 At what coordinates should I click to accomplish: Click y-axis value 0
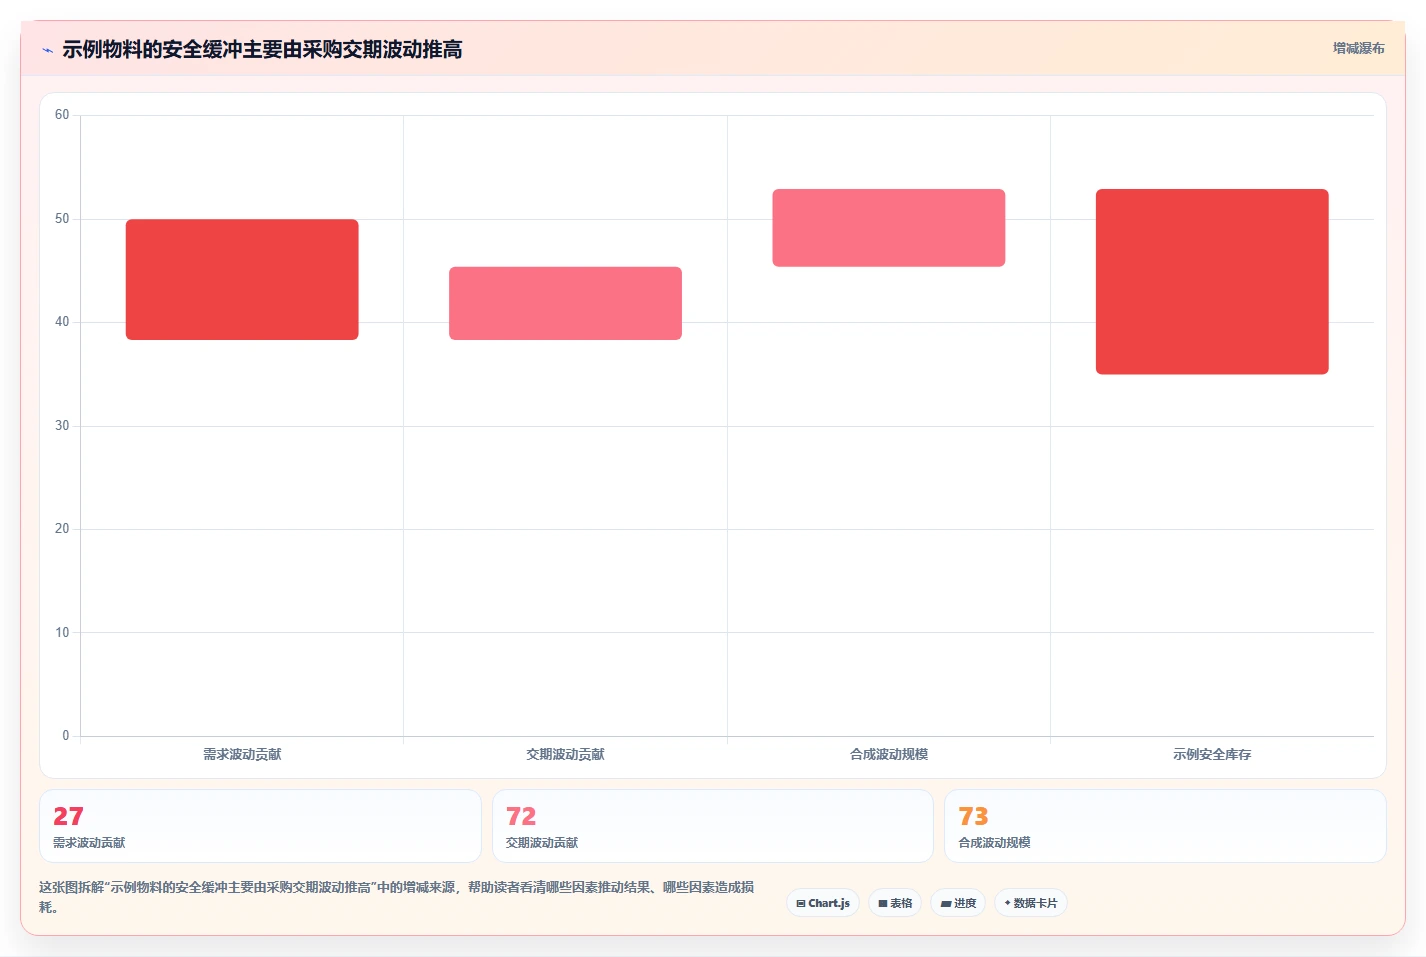click(x=66, y=736)
